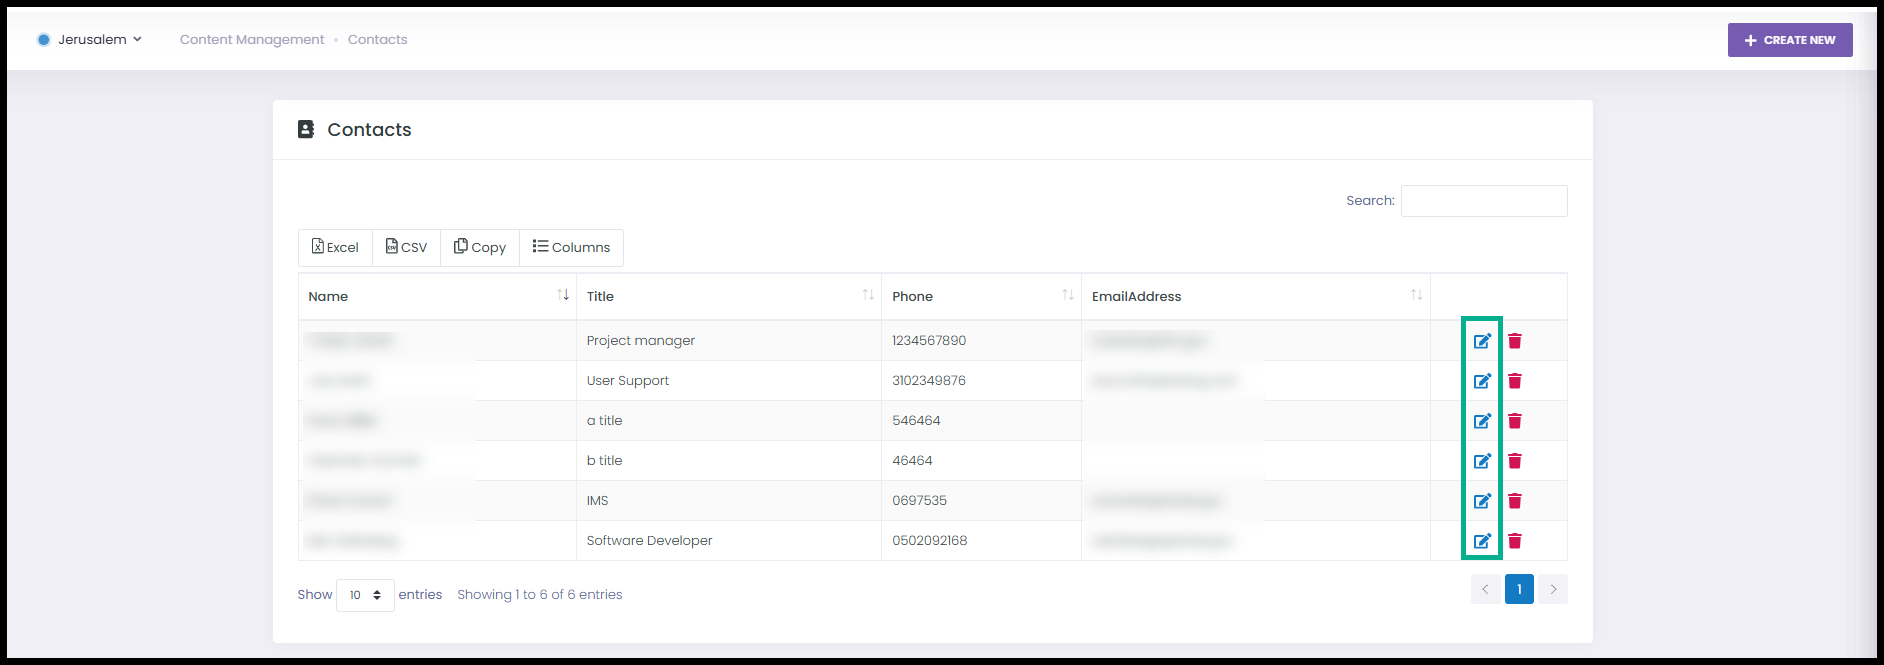Screen dimensions: 1884x665
Task: Edit the 'a title' contact row
Action: click(1482, 421)
